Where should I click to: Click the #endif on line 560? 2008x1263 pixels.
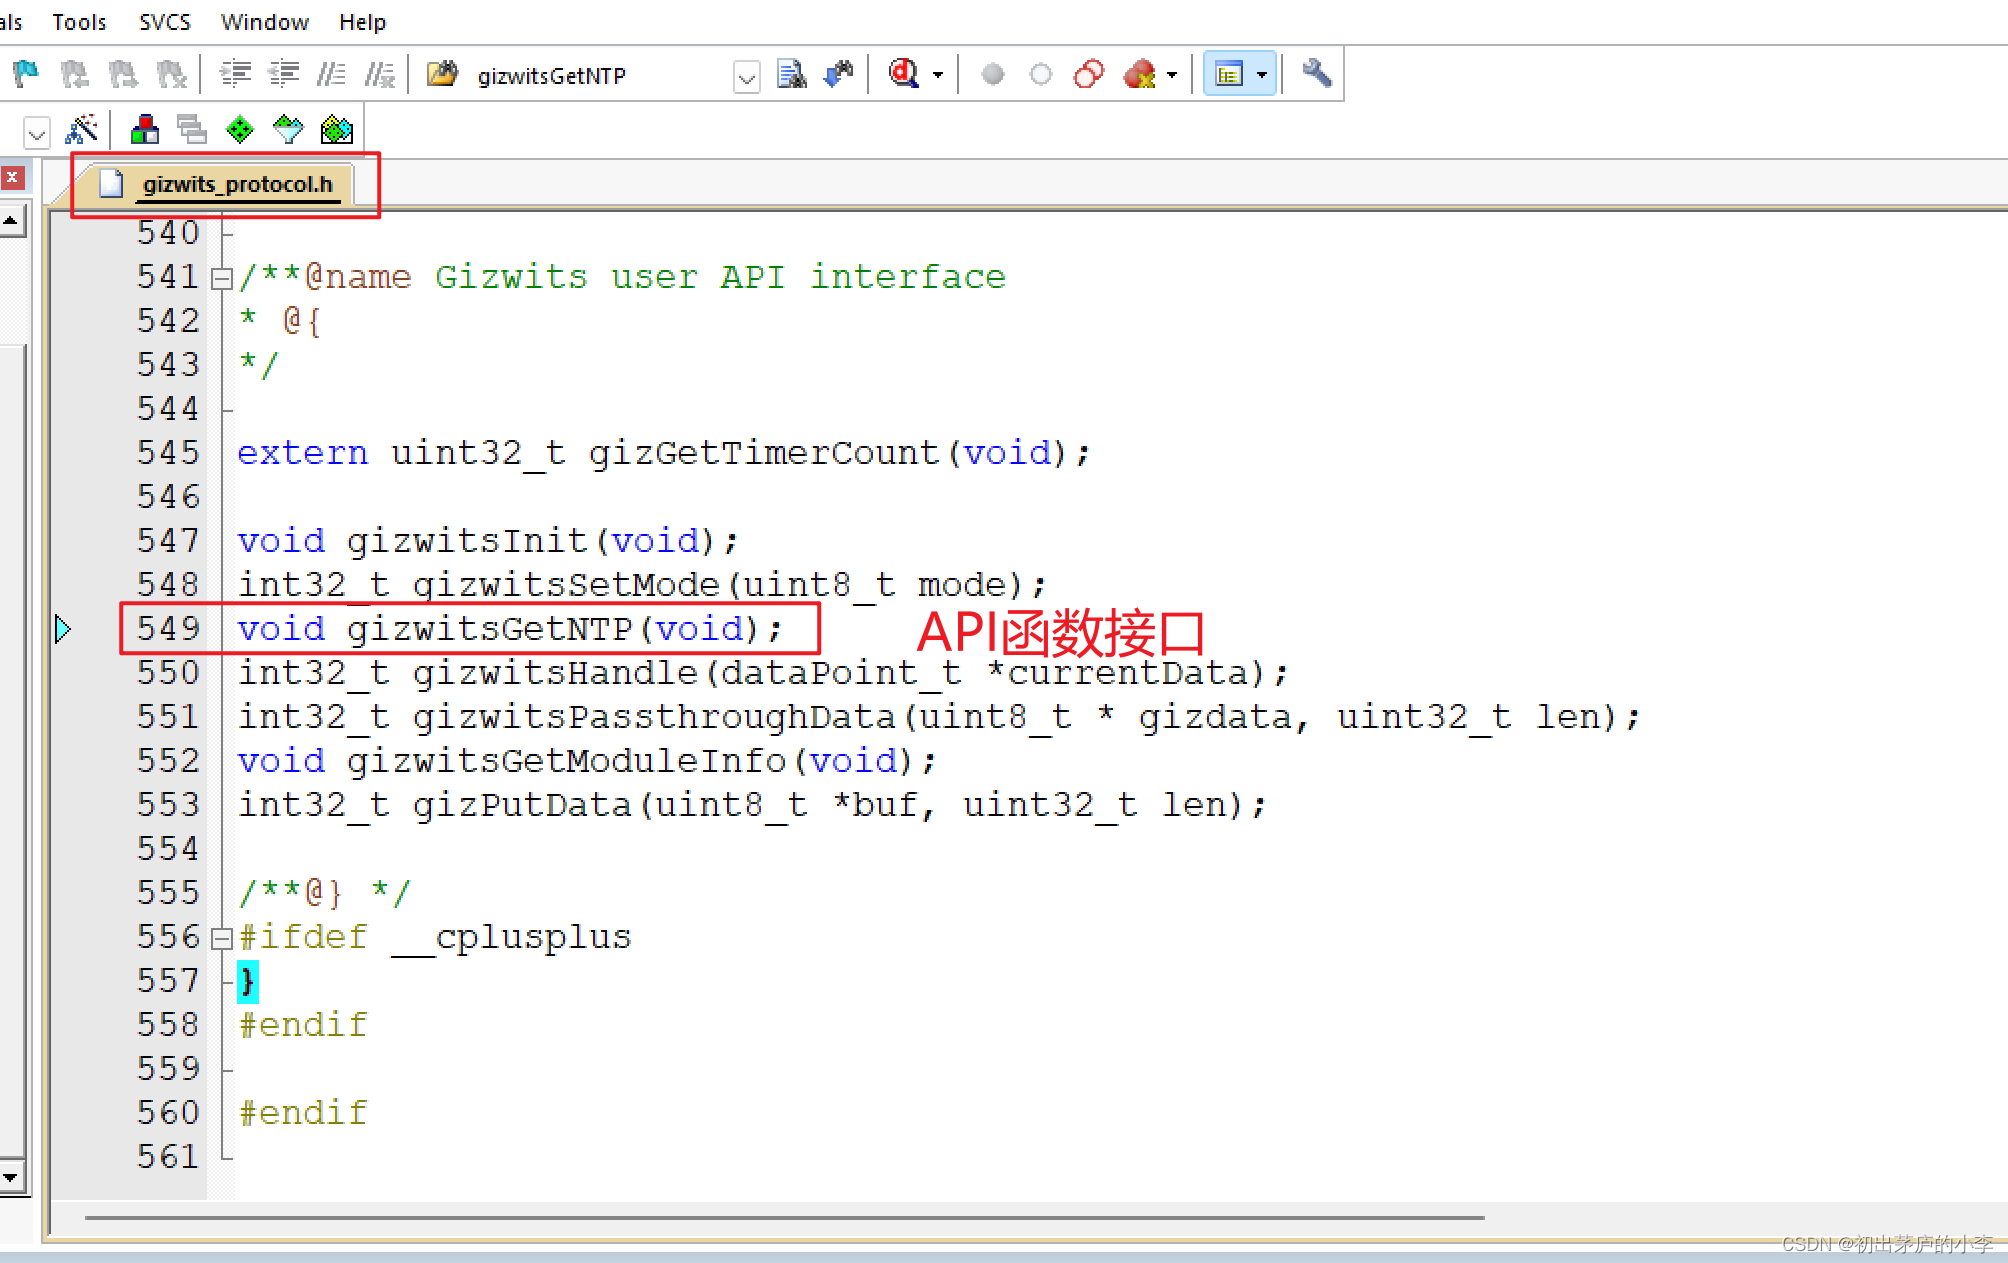(x=303, y=1113)
